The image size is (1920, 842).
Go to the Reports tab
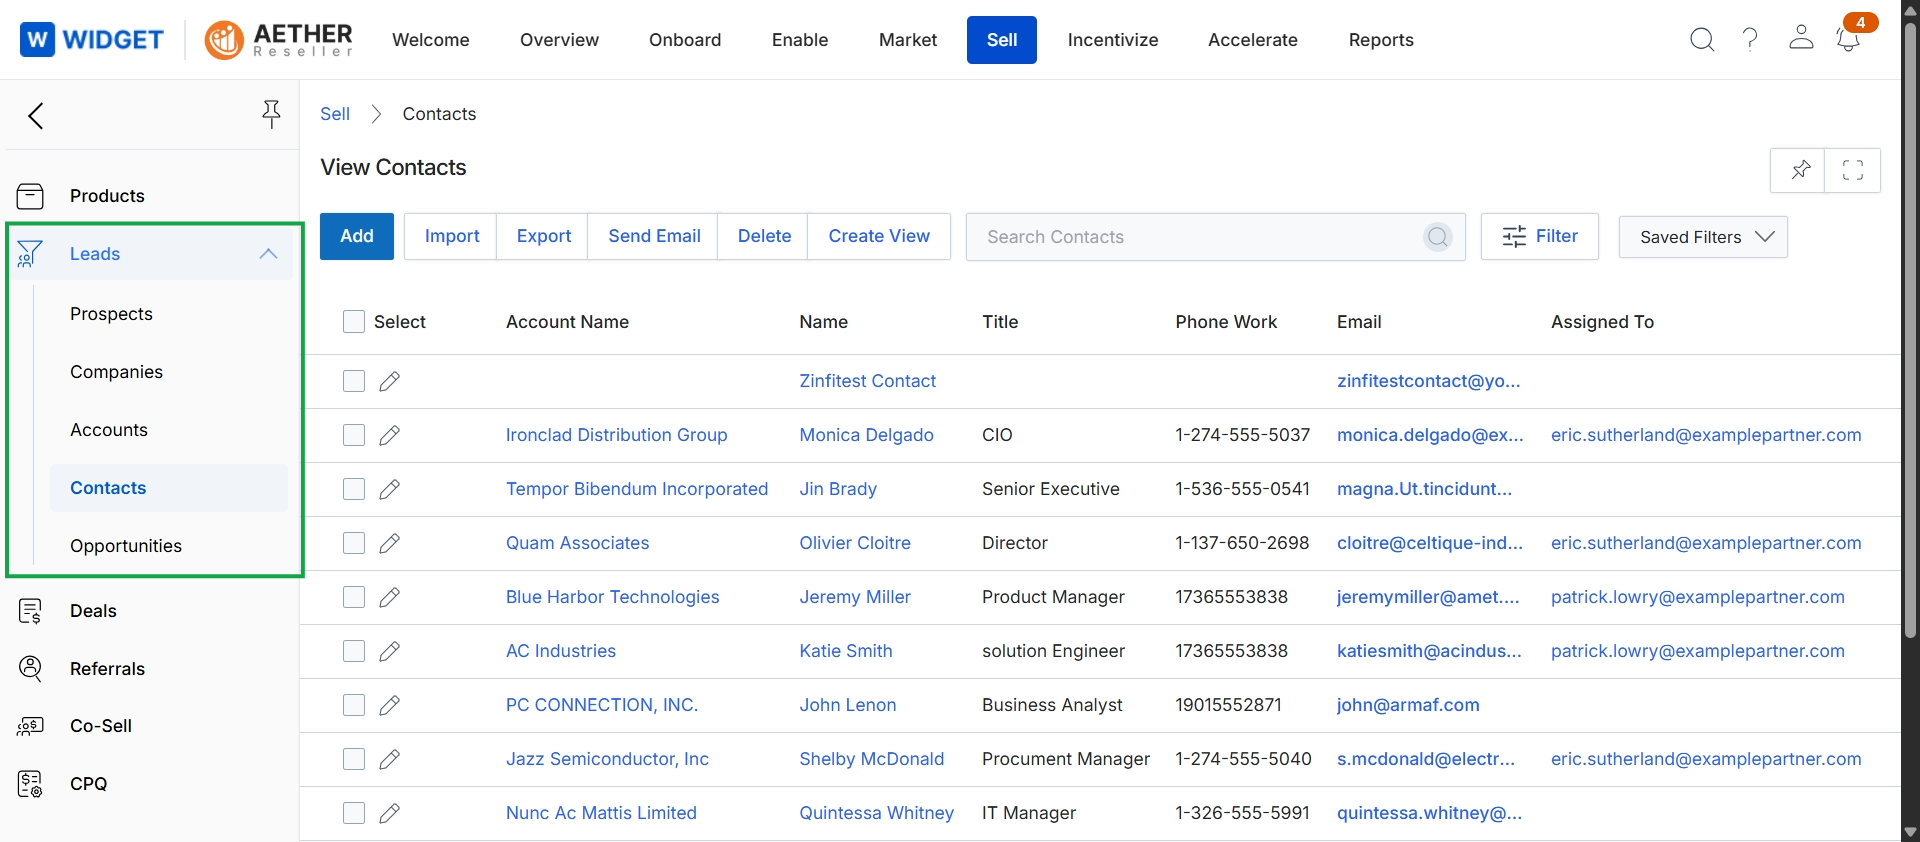click(1381, 40)
